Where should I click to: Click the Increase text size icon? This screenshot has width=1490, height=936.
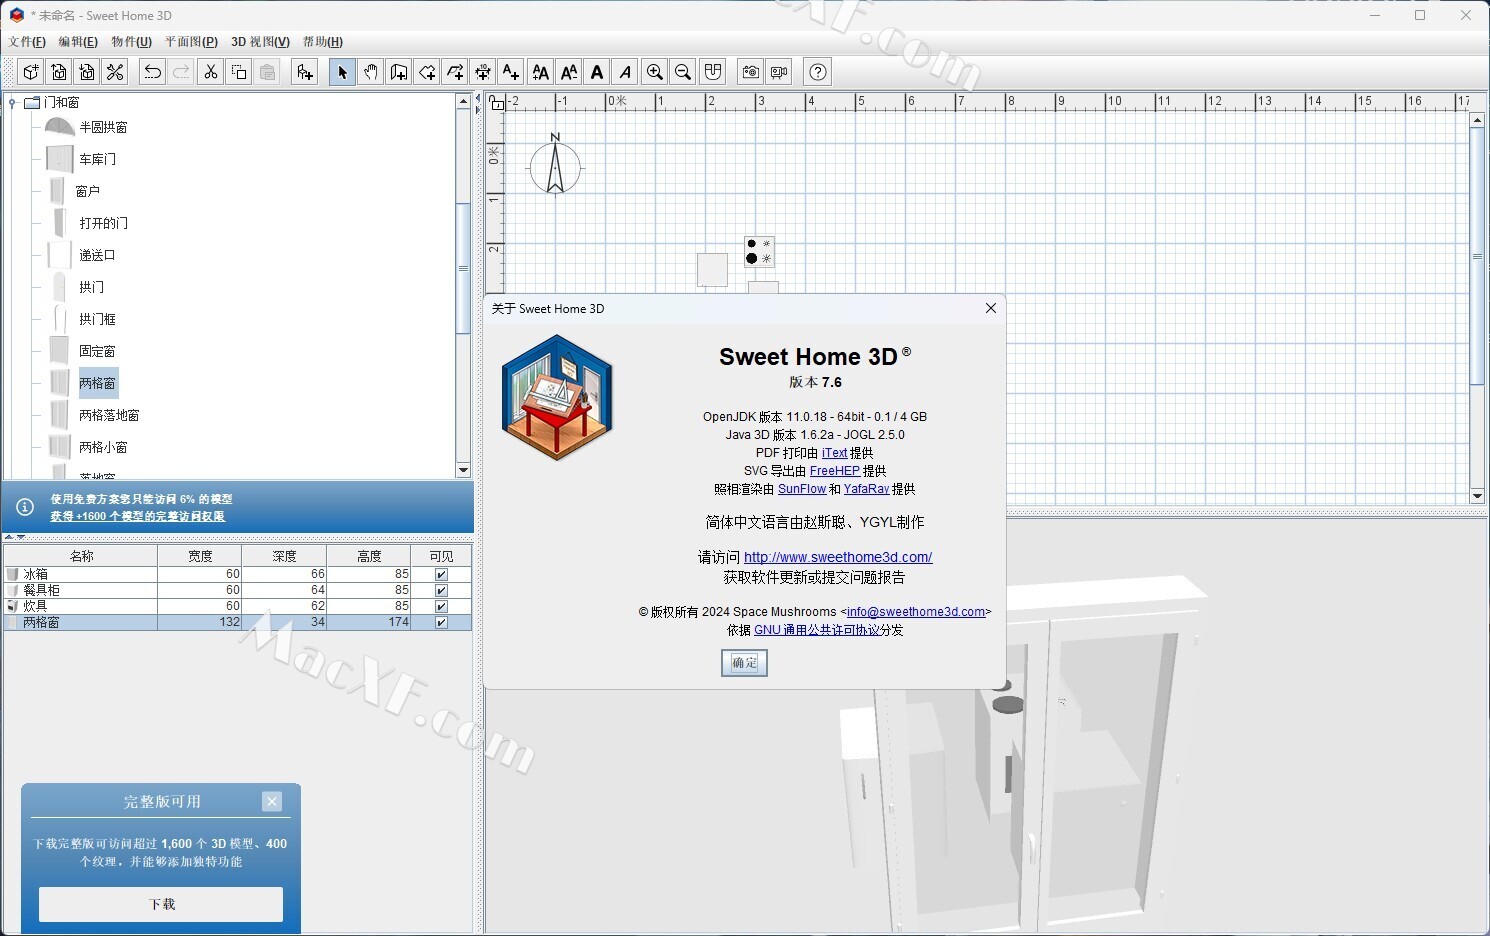(541, 72)
